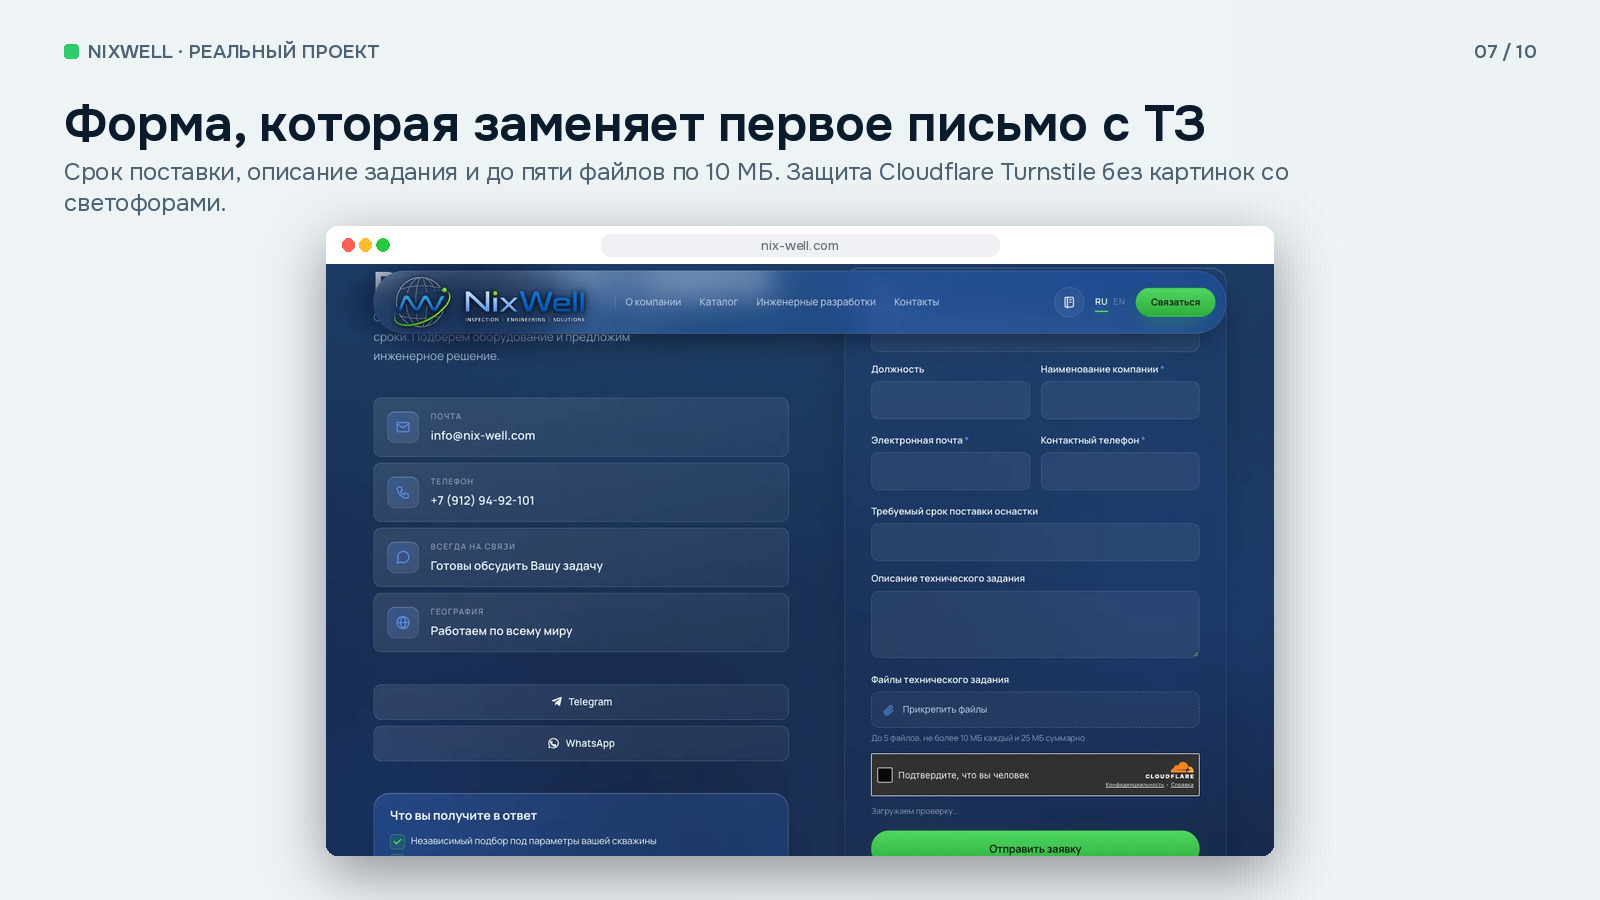Focus the Контактный телефон input field
Screen dimensions: 1600x900
click(1120, 471)
